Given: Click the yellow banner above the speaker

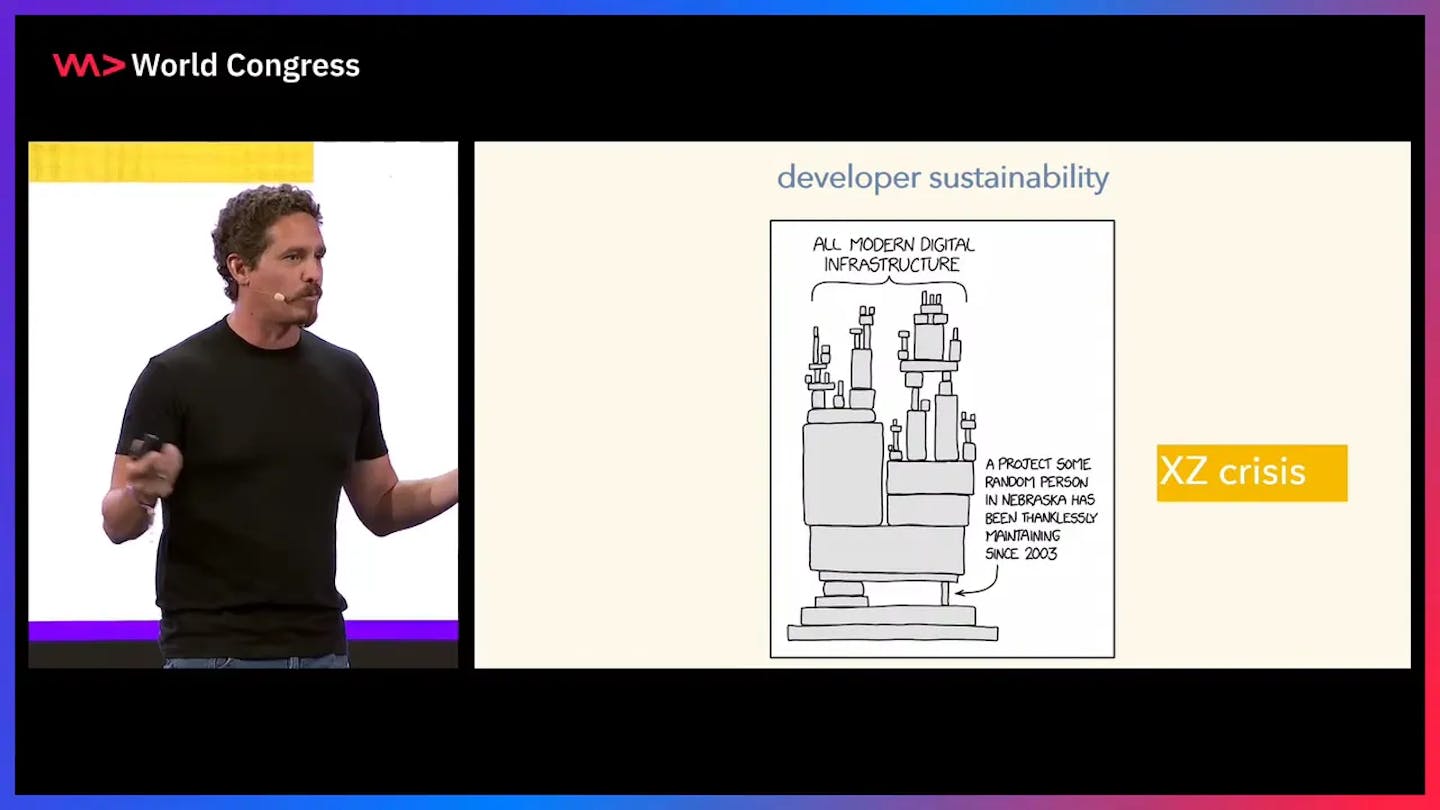Looking at the screenshot, I should (171, 162).
